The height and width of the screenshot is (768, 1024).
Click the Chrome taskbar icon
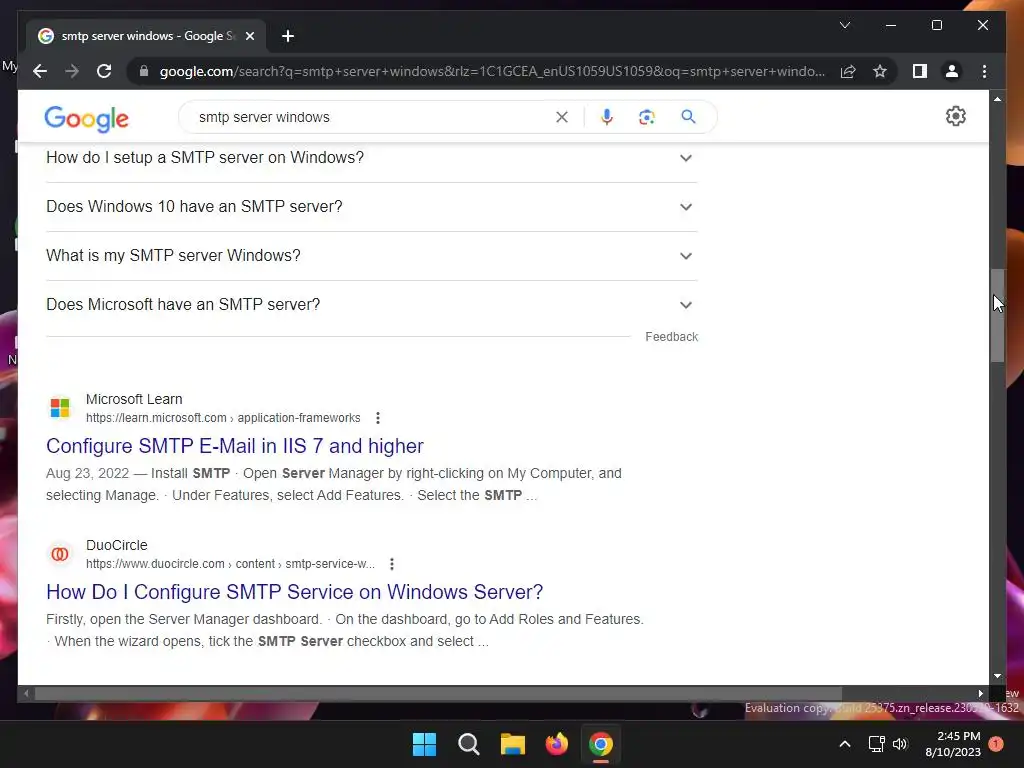(x=601, y=744)
